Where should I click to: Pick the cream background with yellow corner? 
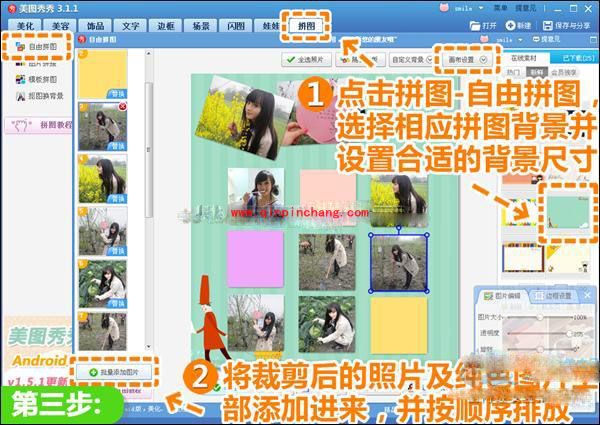567,257
